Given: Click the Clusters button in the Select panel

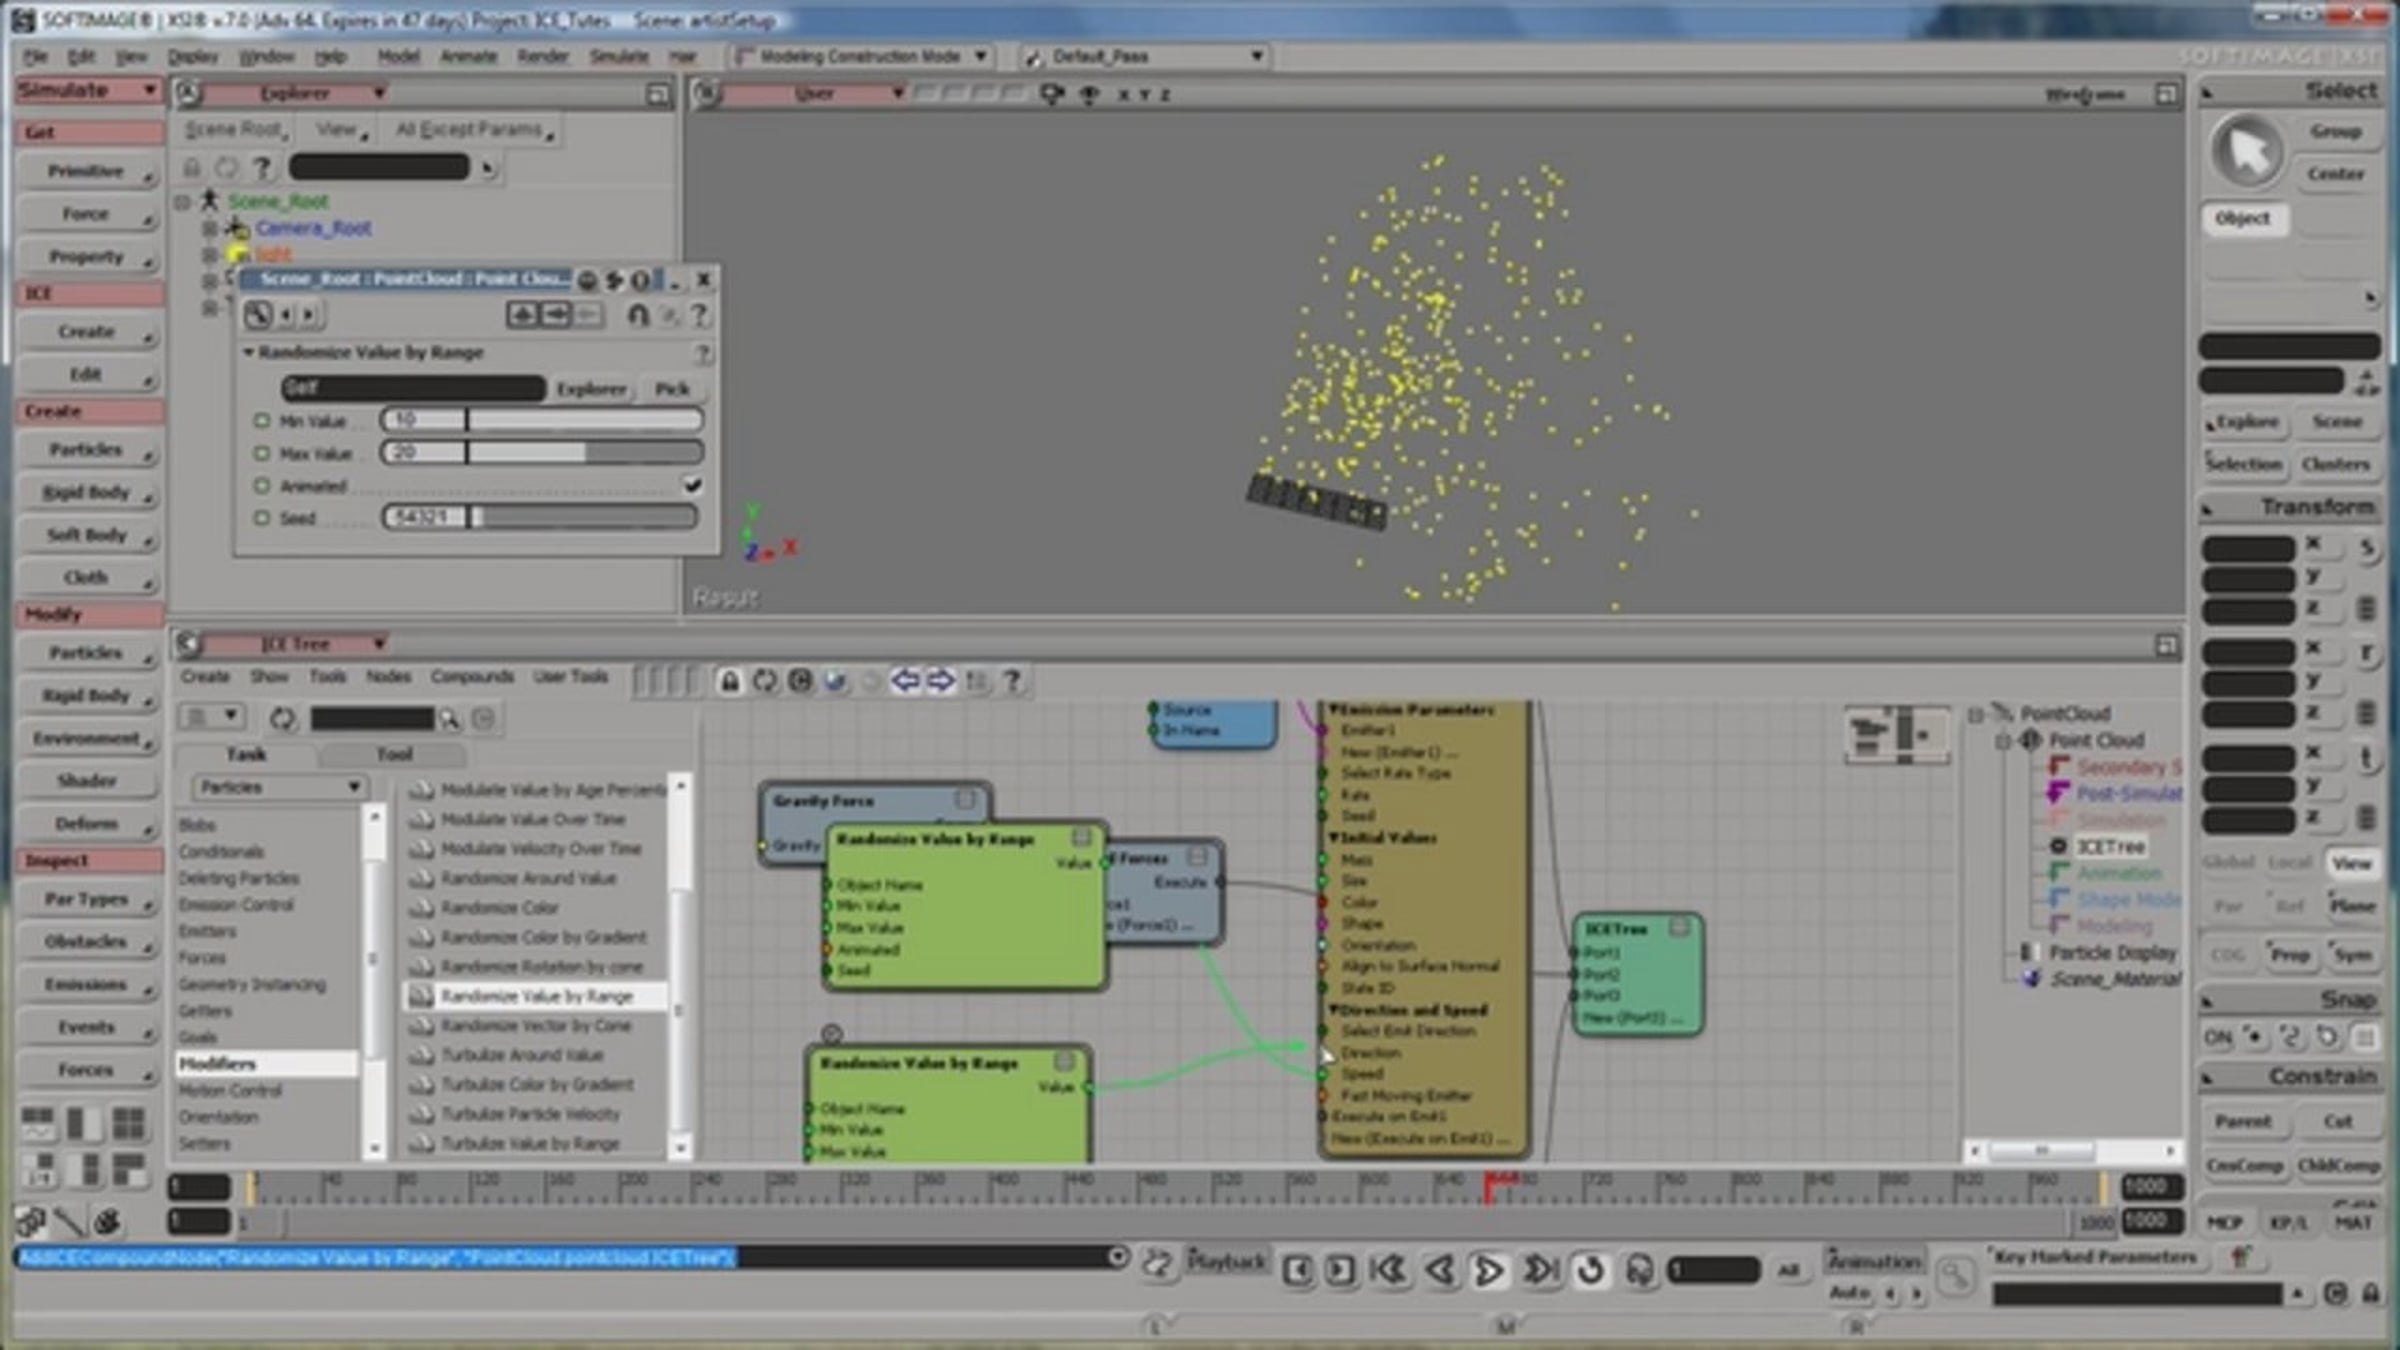Looking at the screenshot, I should tap(2336, 464).
